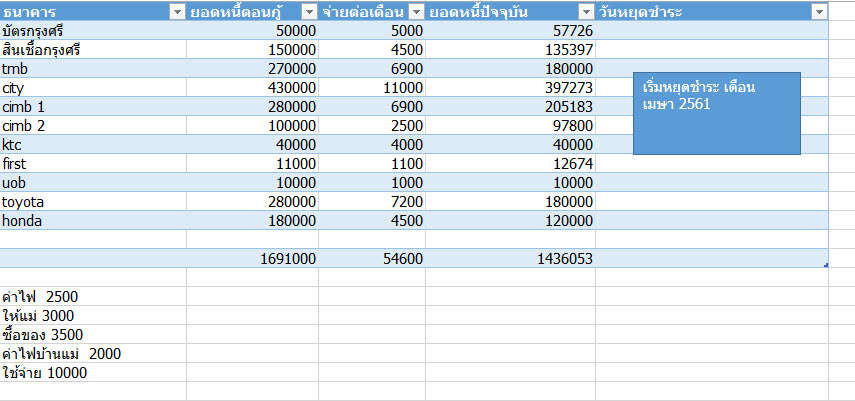Click the 1000 monthly payment for uob
This screenshot has width=855, height=401.
point(372,183)
